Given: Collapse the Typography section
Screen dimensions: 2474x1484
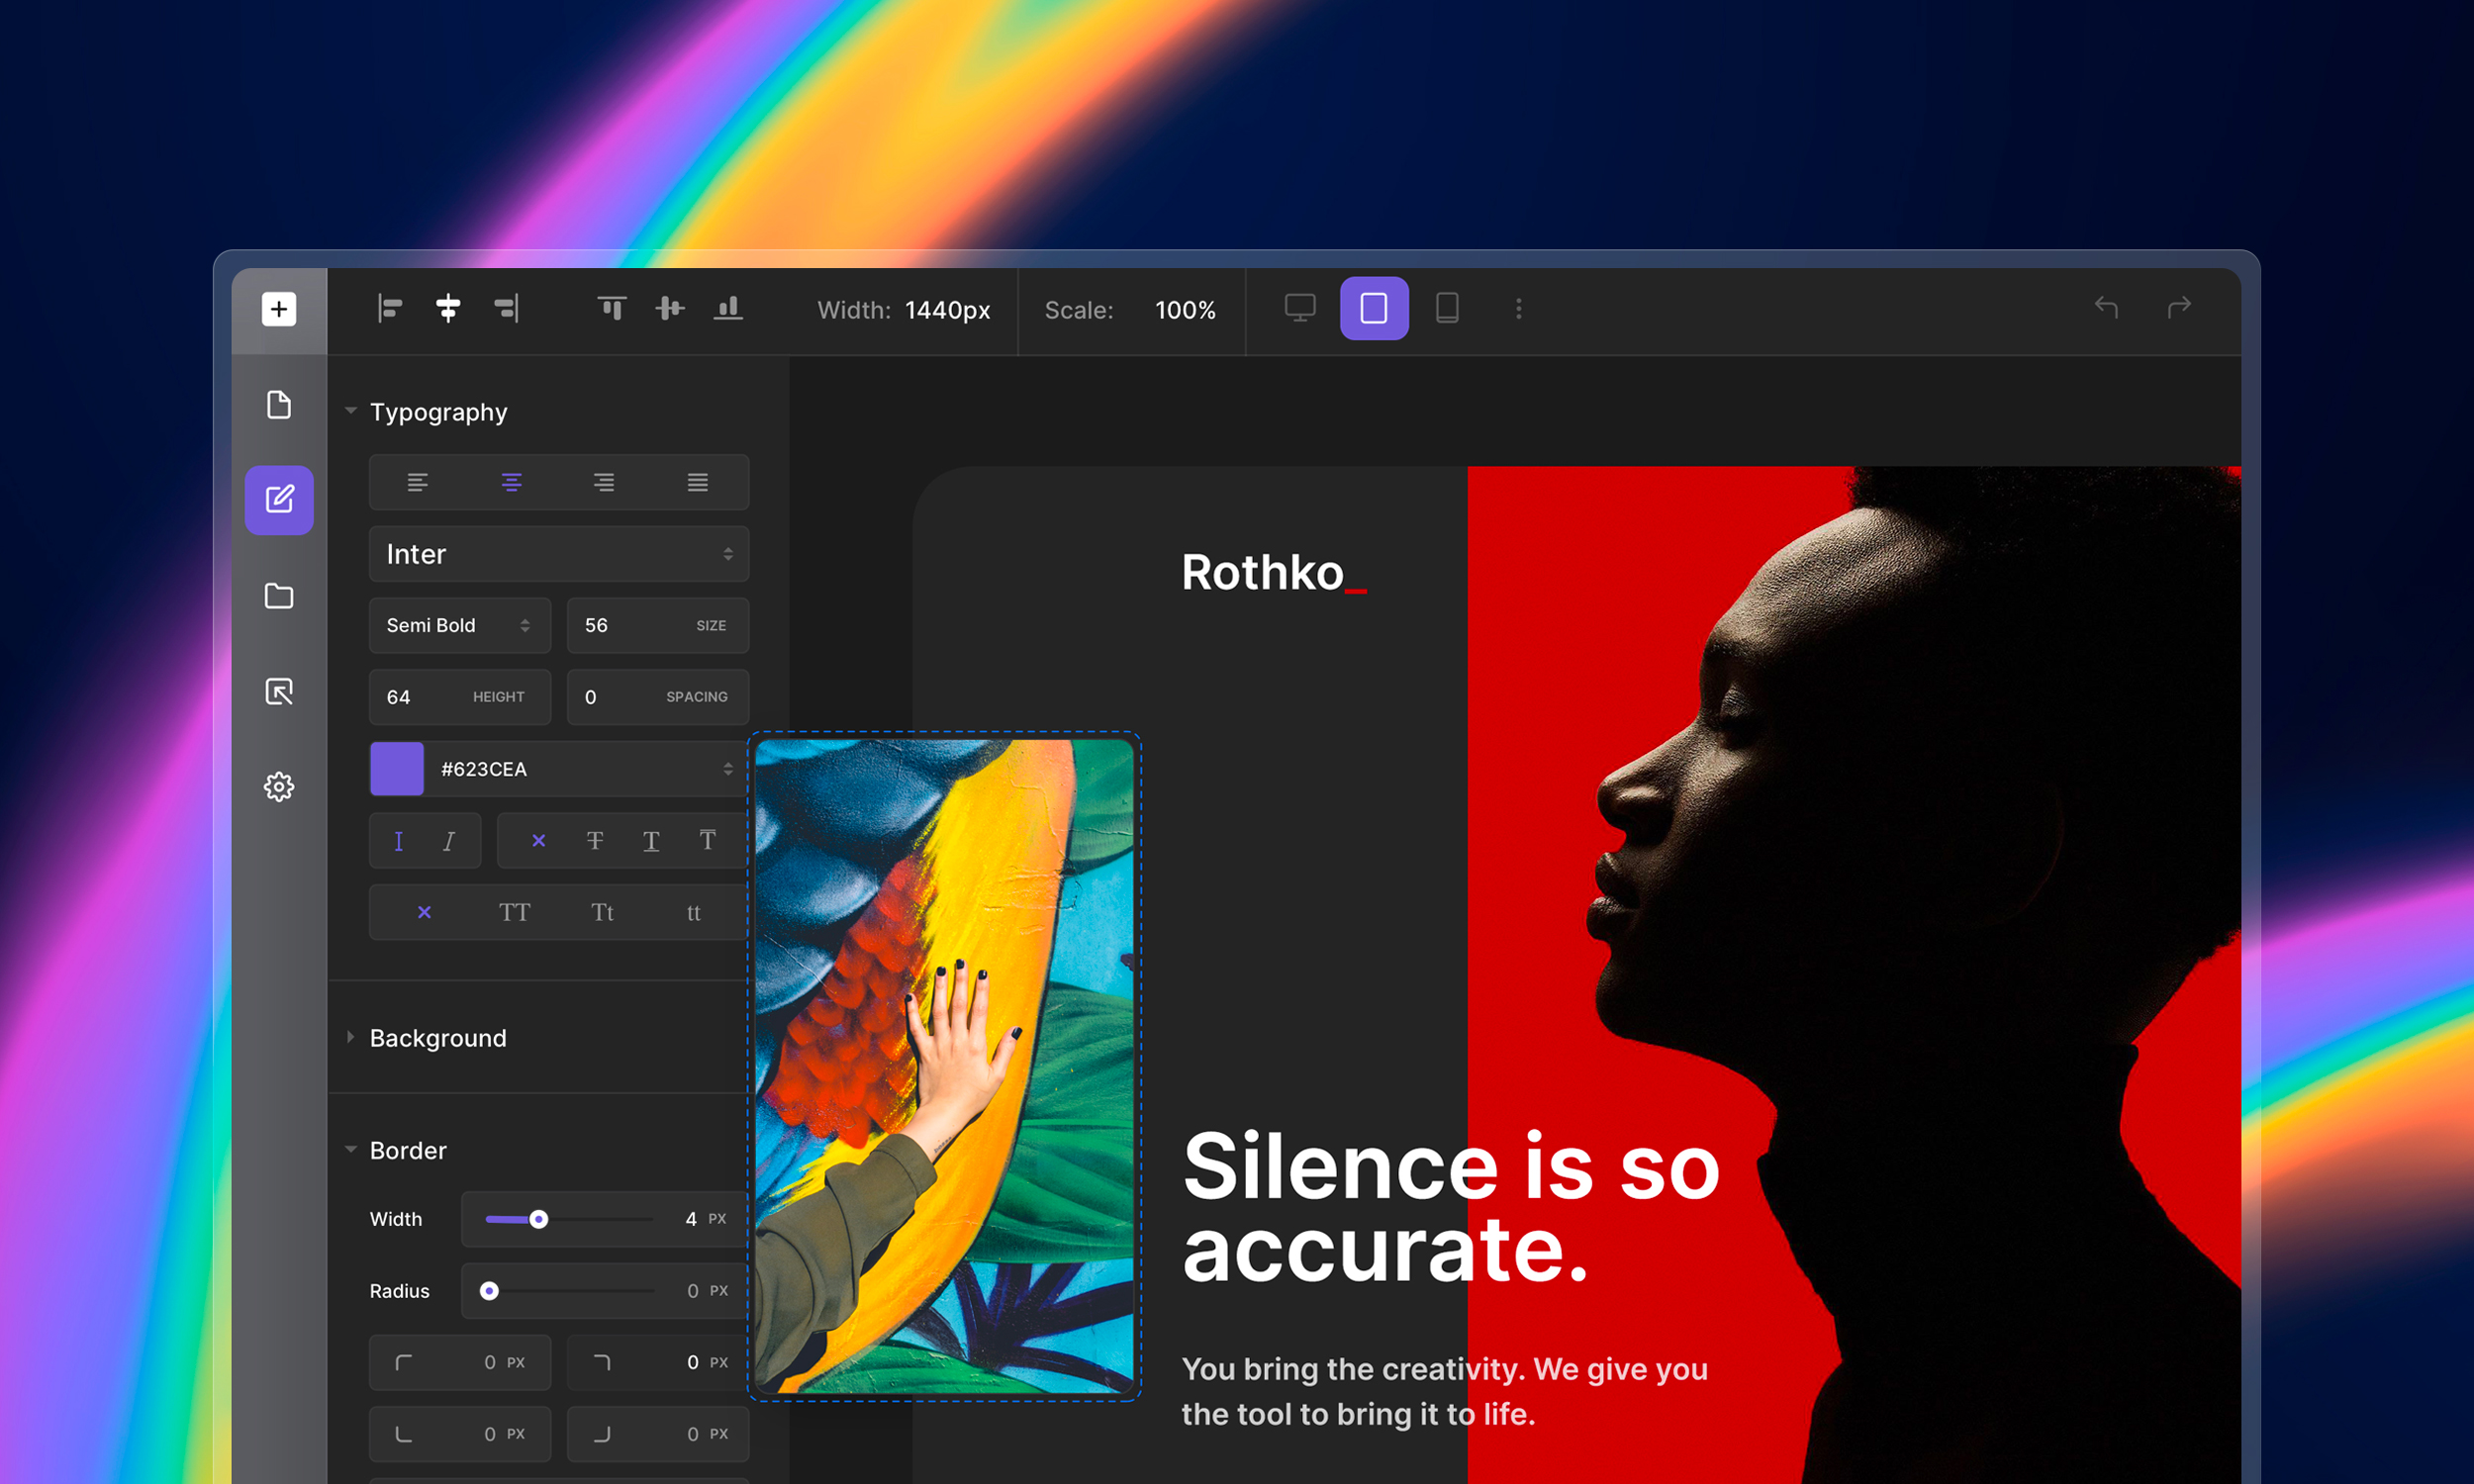Looking at the screenshot, I should [351, 412].
